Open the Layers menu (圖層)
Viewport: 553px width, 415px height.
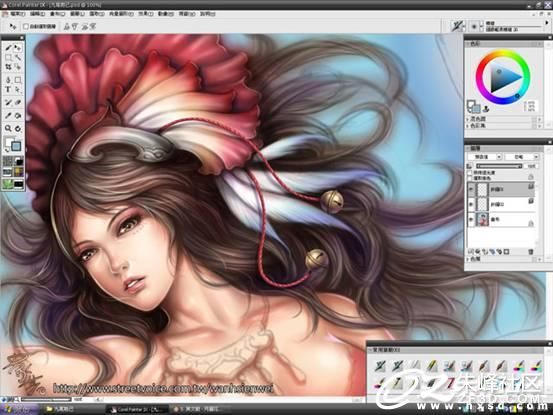77,14
